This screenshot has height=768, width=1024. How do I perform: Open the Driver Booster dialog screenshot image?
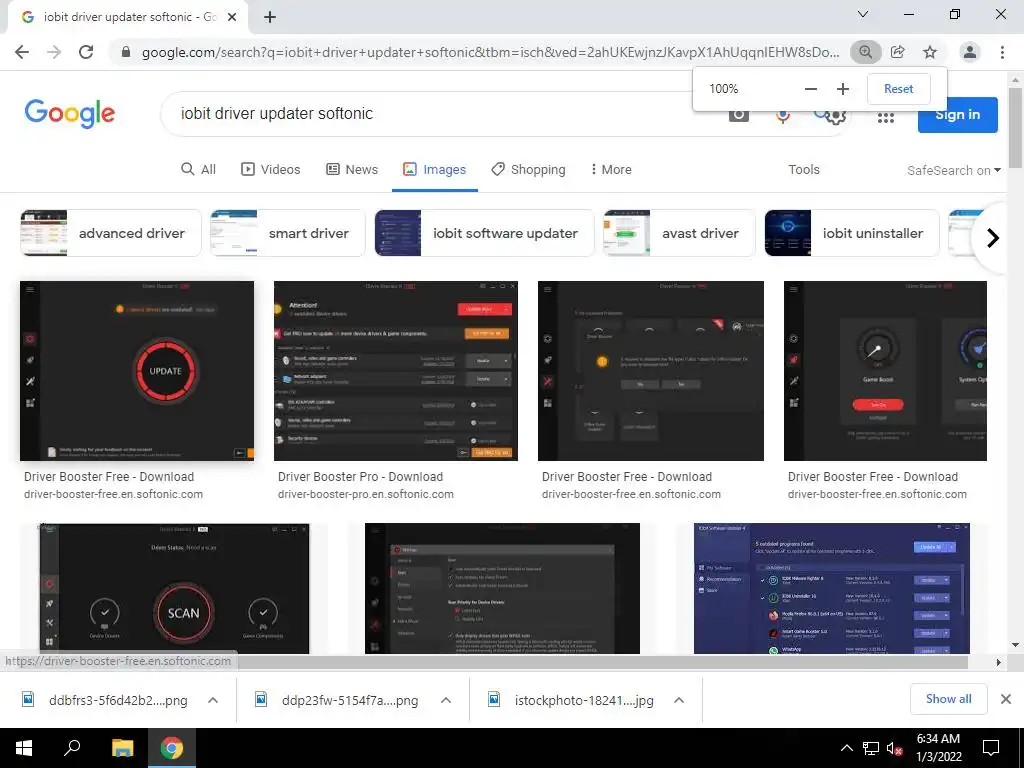click(650, 371)
